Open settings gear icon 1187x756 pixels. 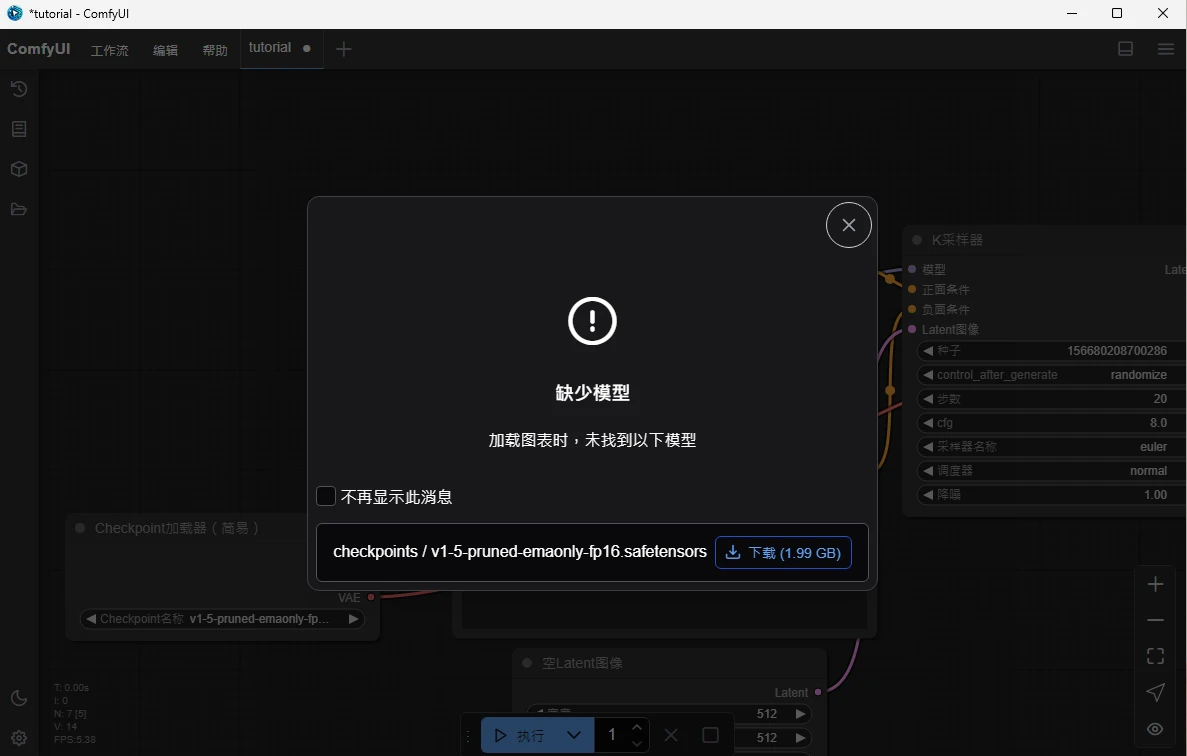(19, 738)
